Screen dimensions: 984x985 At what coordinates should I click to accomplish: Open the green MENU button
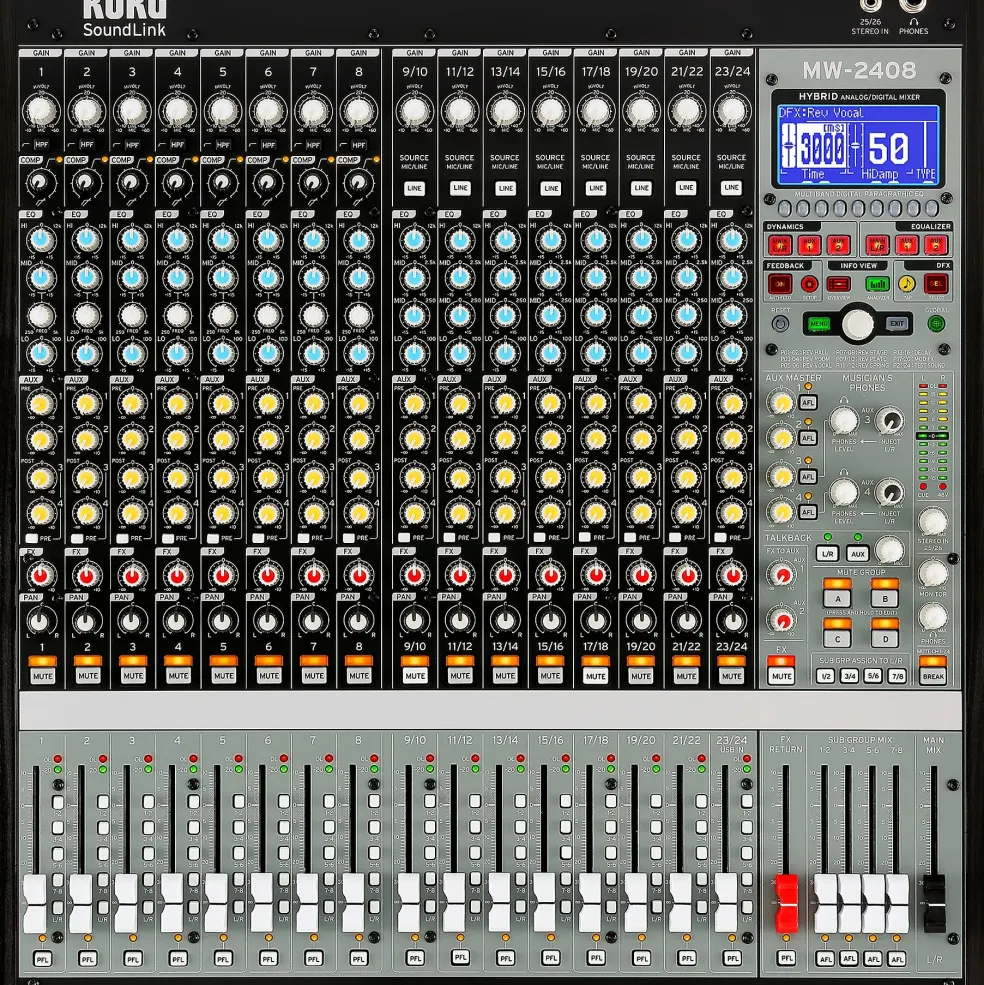(x=818, y=324)
